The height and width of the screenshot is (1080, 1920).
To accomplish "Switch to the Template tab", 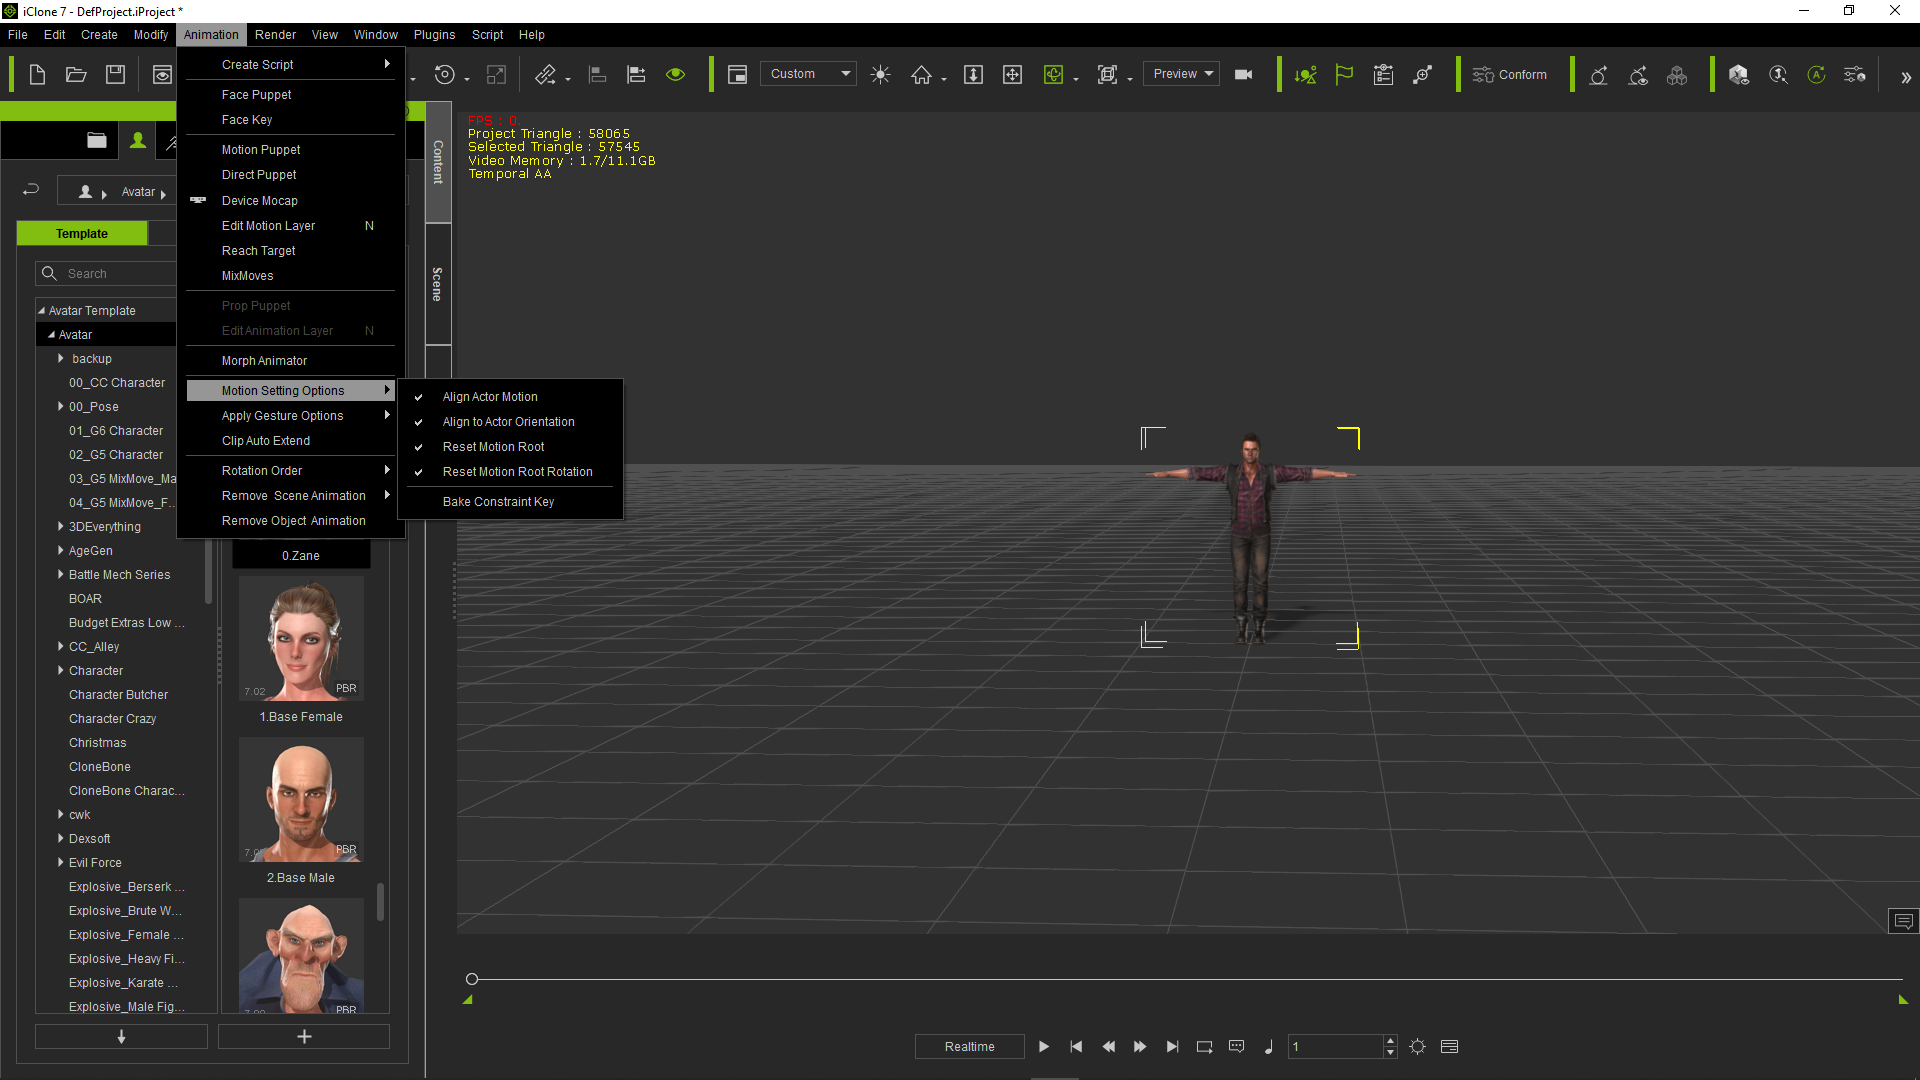I will pyautogui.click(x=82, y=233).
